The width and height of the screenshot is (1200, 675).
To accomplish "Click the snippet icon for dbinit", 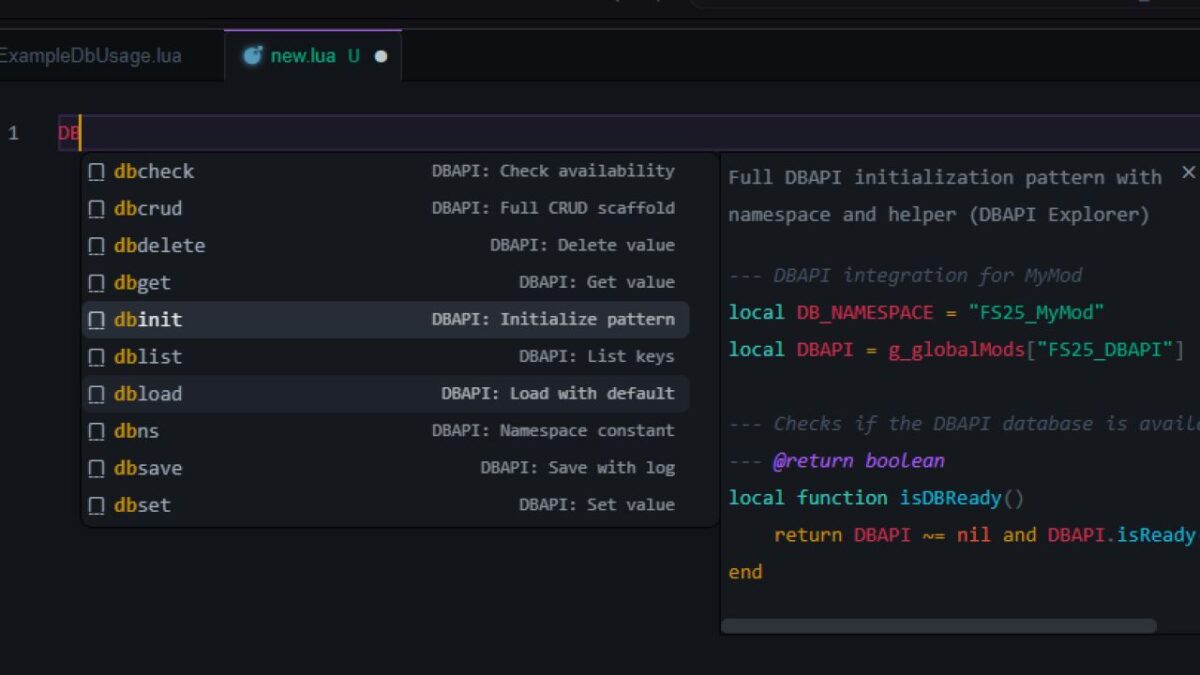I will pos(96,319).
